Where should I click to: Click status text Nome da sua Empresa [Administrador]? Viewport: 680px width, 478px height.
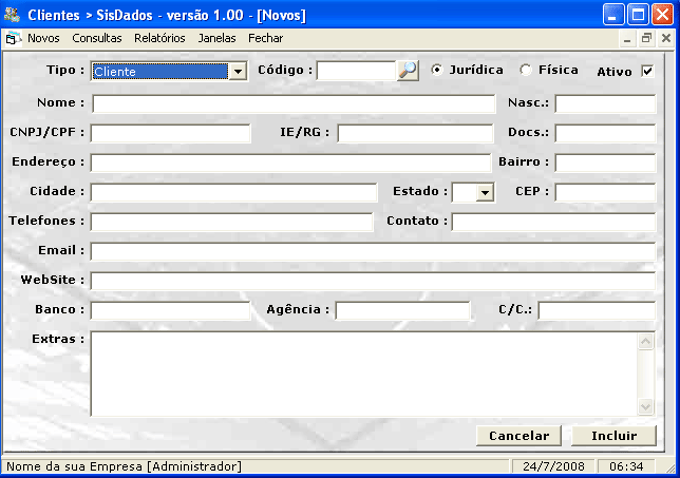(x=124, y=467)
